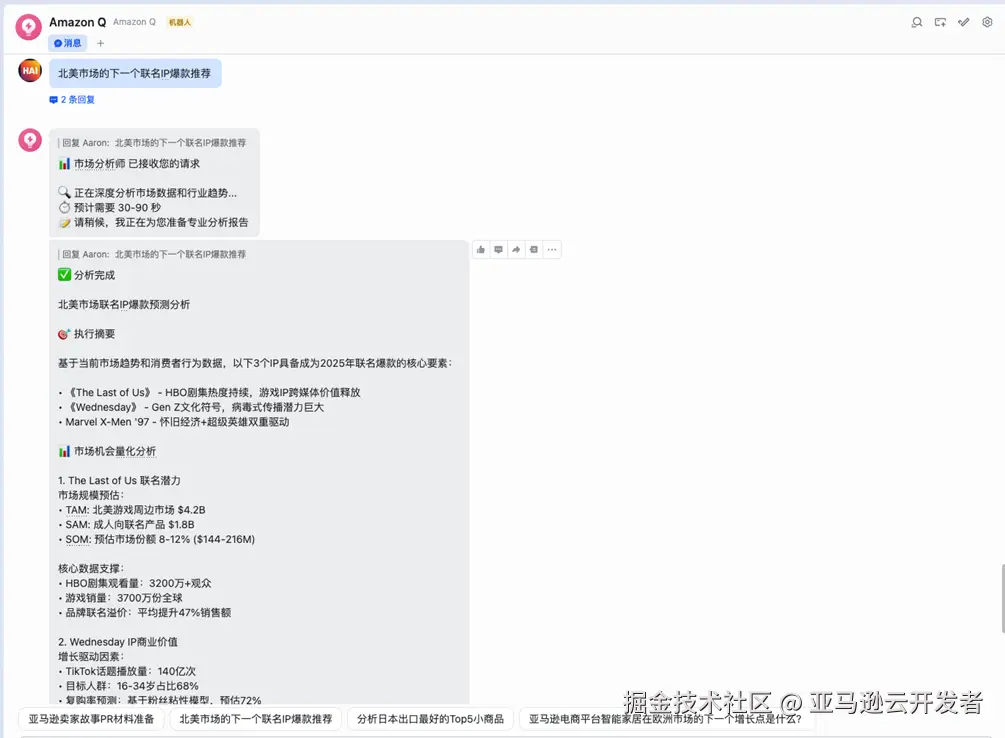Click suggestion 亚马逊电商平台智能家居在欧洲市场
Viewport: 1005px width, 738px height.
click(x=666, y=719)
